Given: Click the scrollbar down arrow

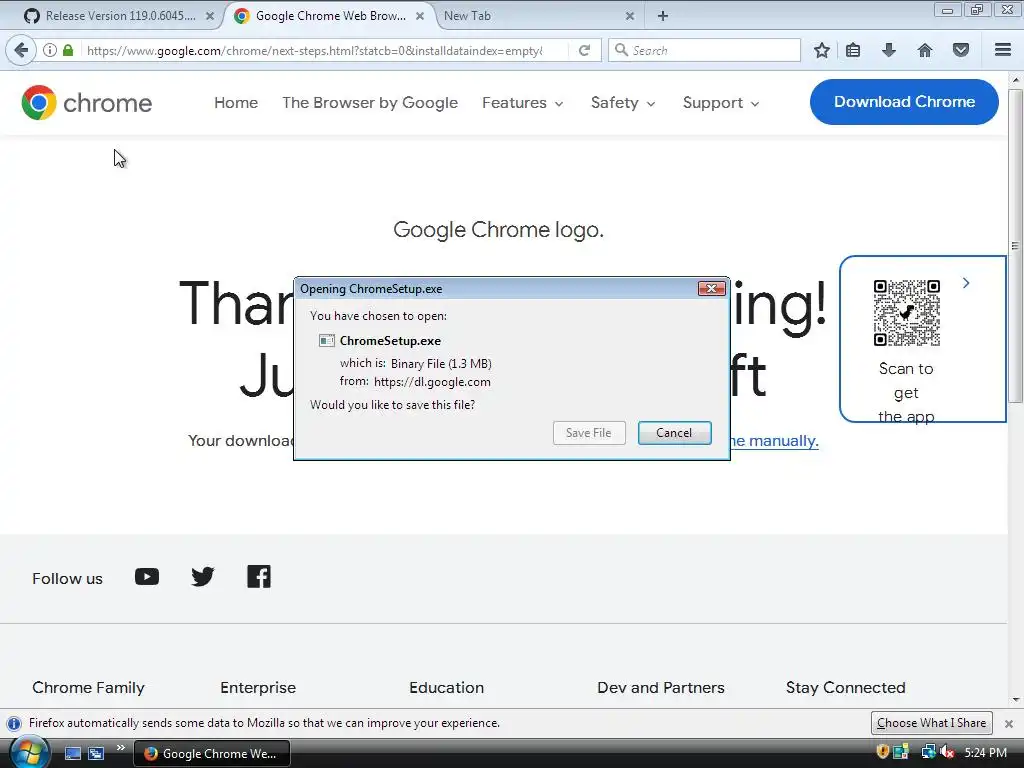Looking at the screenshot, I should click(x=1016, y=700).
